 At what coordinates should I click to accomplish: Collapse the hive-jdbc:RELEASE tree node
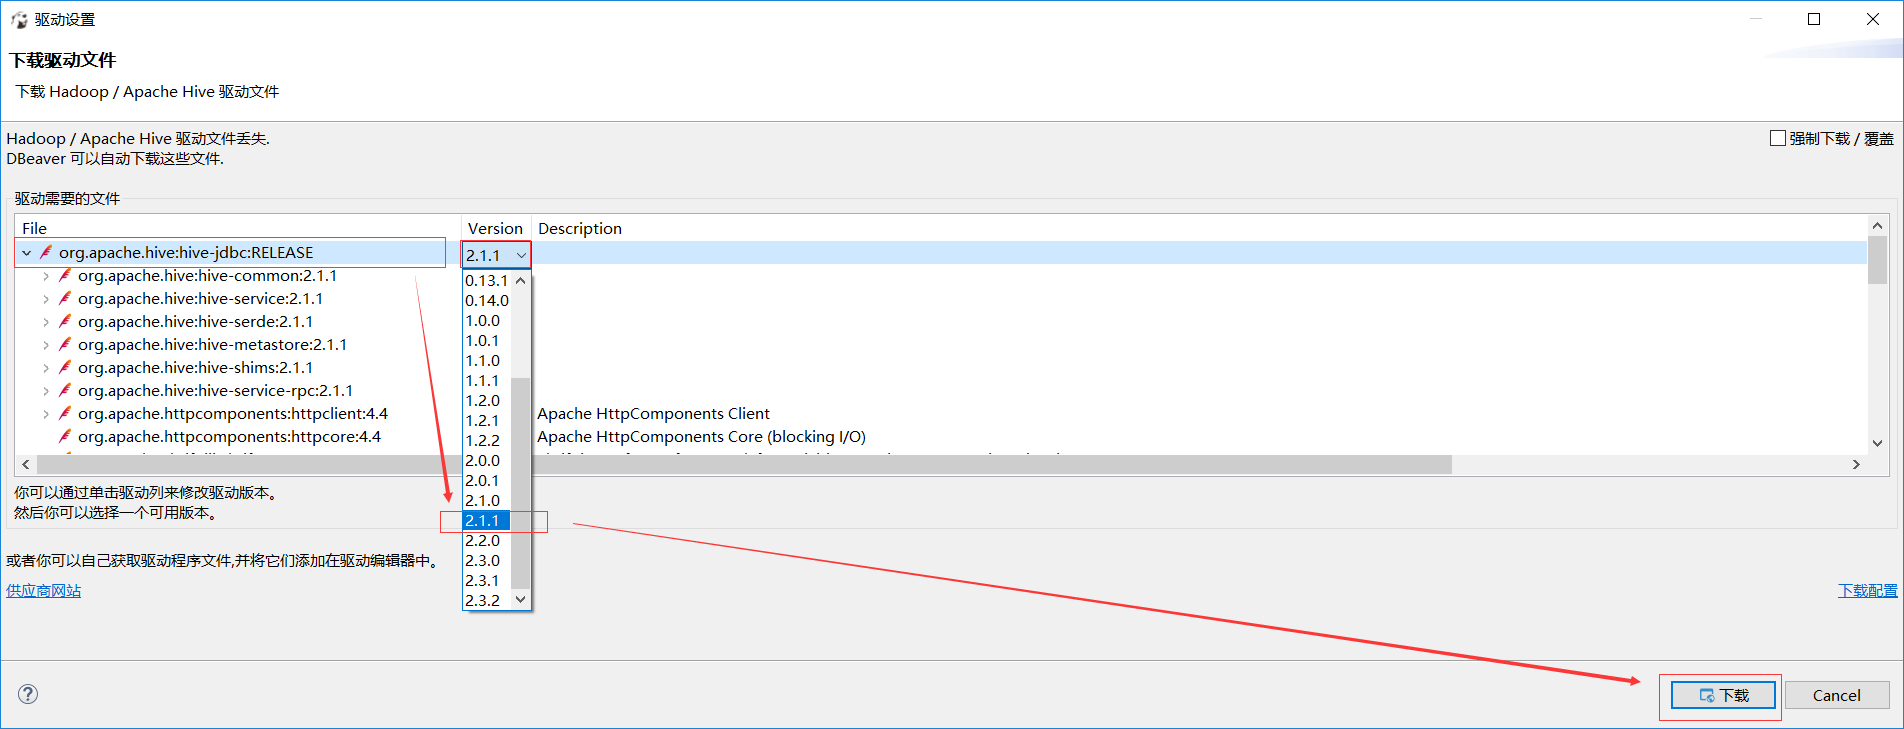pyautogui.click(x=27, y=253)
